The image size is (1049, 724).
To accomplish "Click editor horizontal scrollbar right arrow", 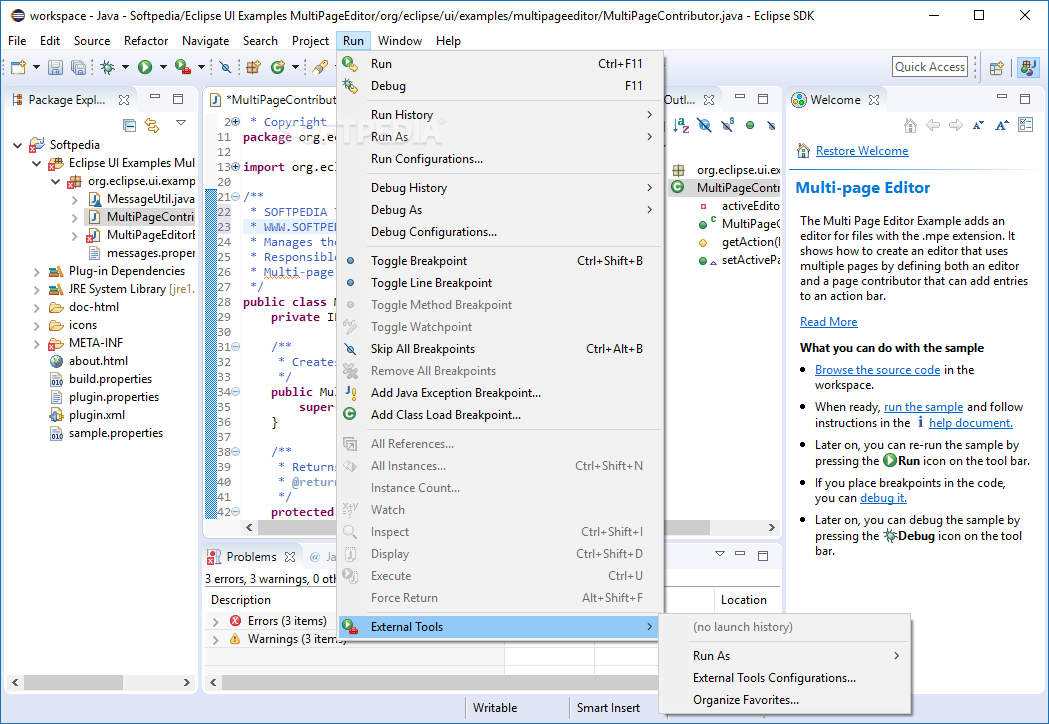I will [771, 527].
